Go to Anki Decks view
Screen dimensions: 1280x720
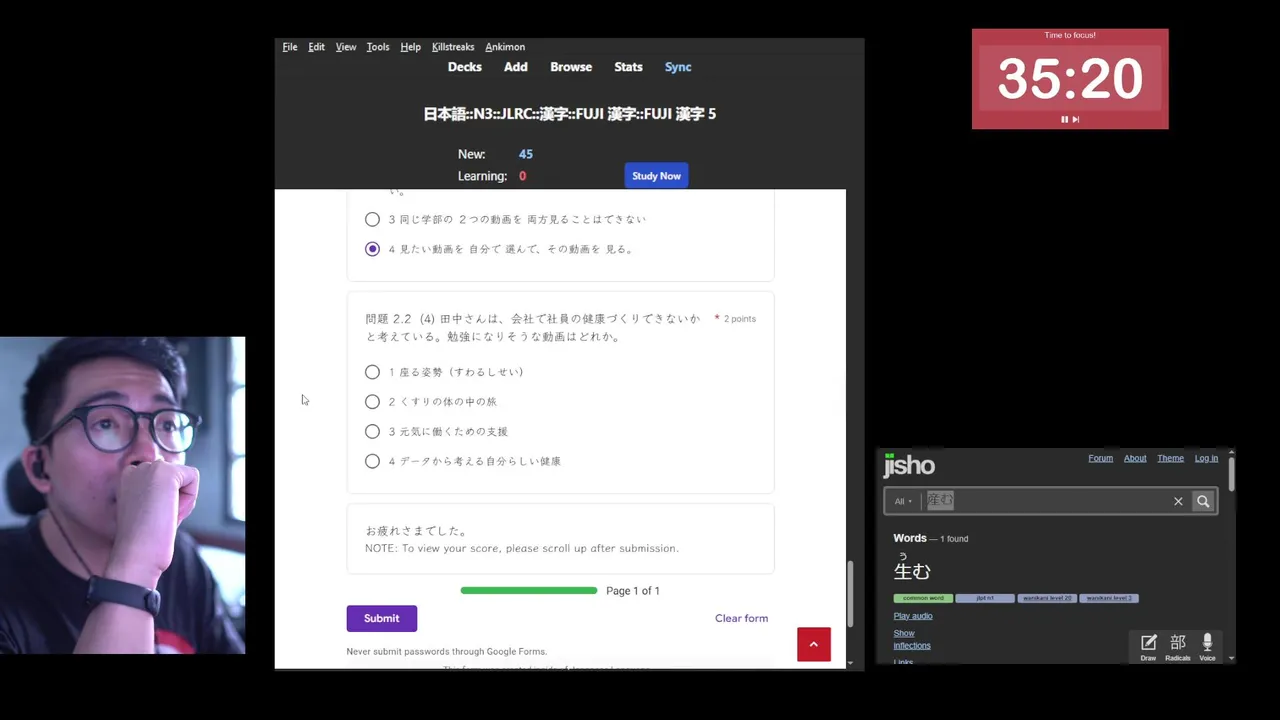(x=465, y=67)
